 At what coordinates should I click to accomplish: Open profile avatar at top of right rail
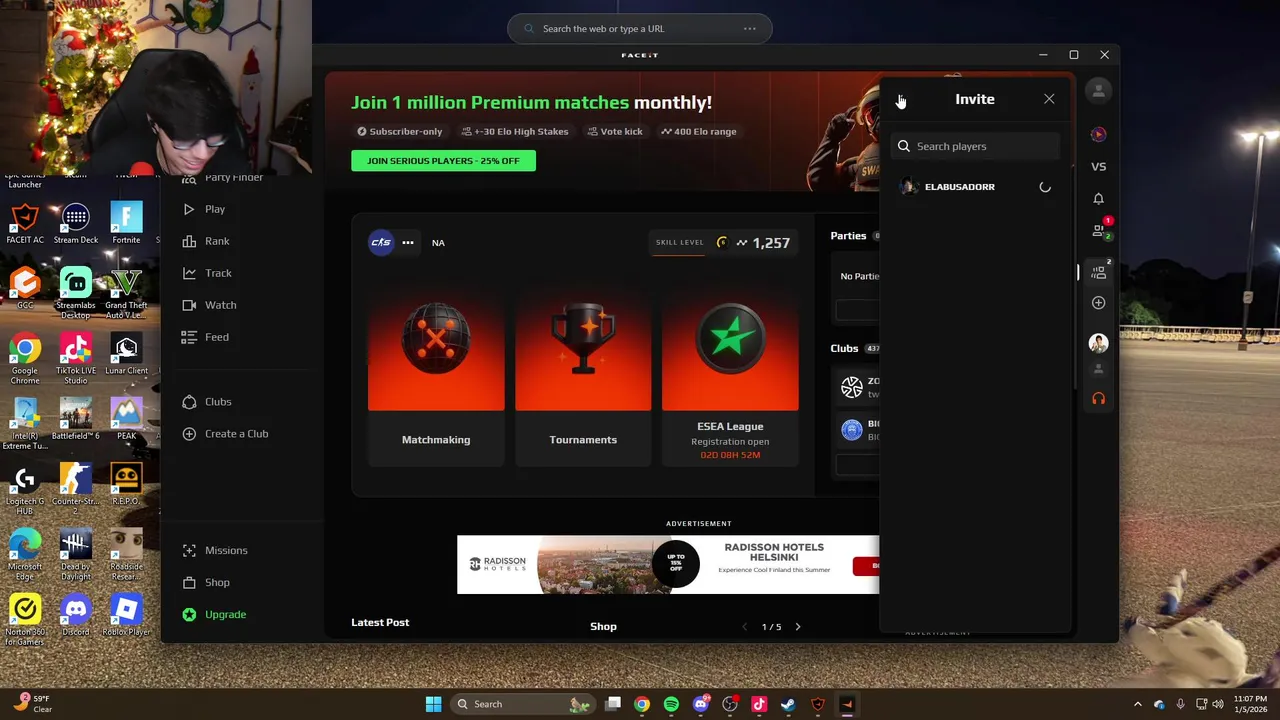point(1098,91)
